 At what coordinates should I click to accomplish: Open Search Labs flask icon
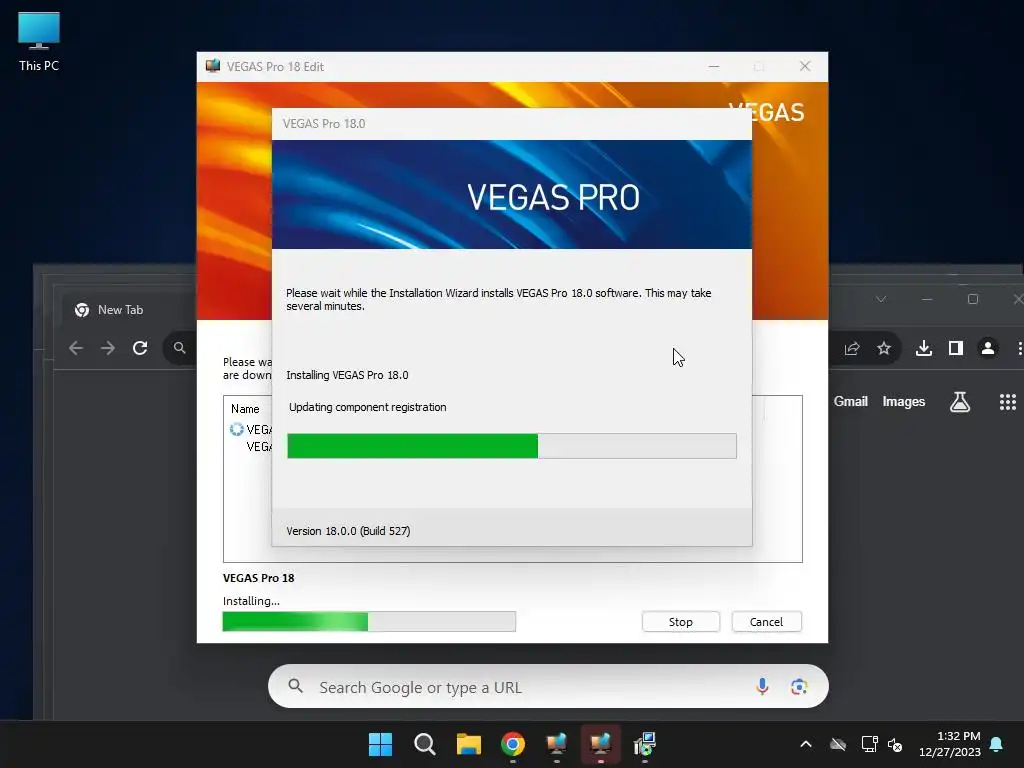pos(959,402)
